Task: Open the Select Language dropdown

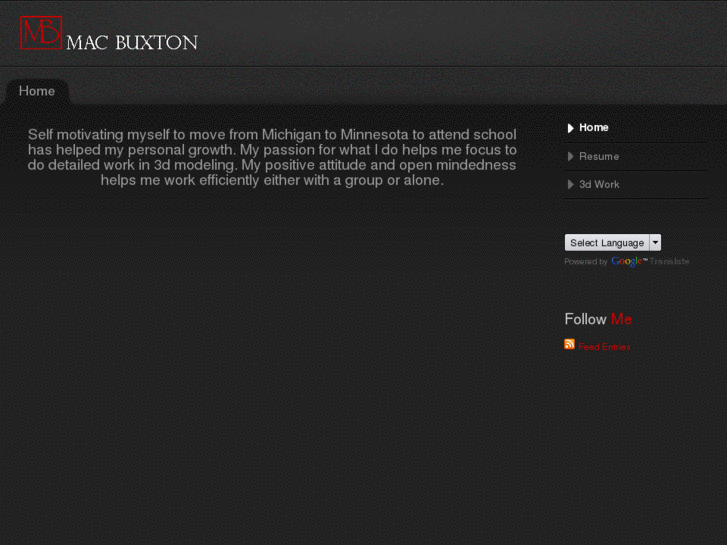Action: (612, 243)
